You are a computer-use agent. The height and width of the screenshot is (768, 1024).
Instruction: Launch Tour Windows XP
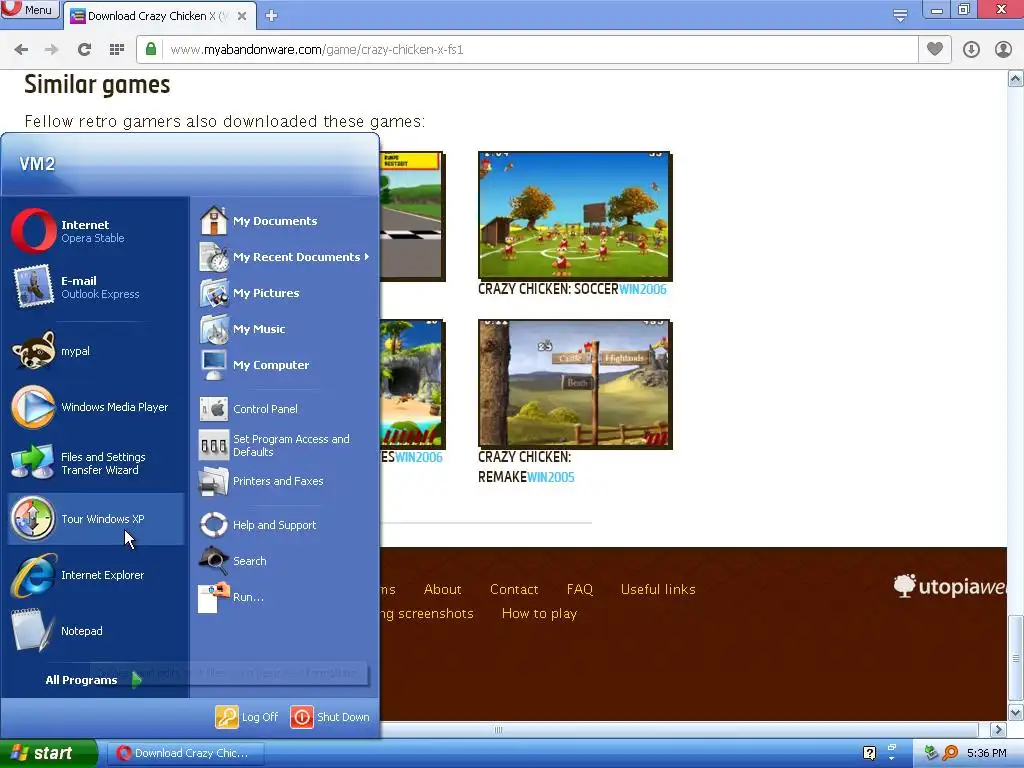(x=95, y=519)
